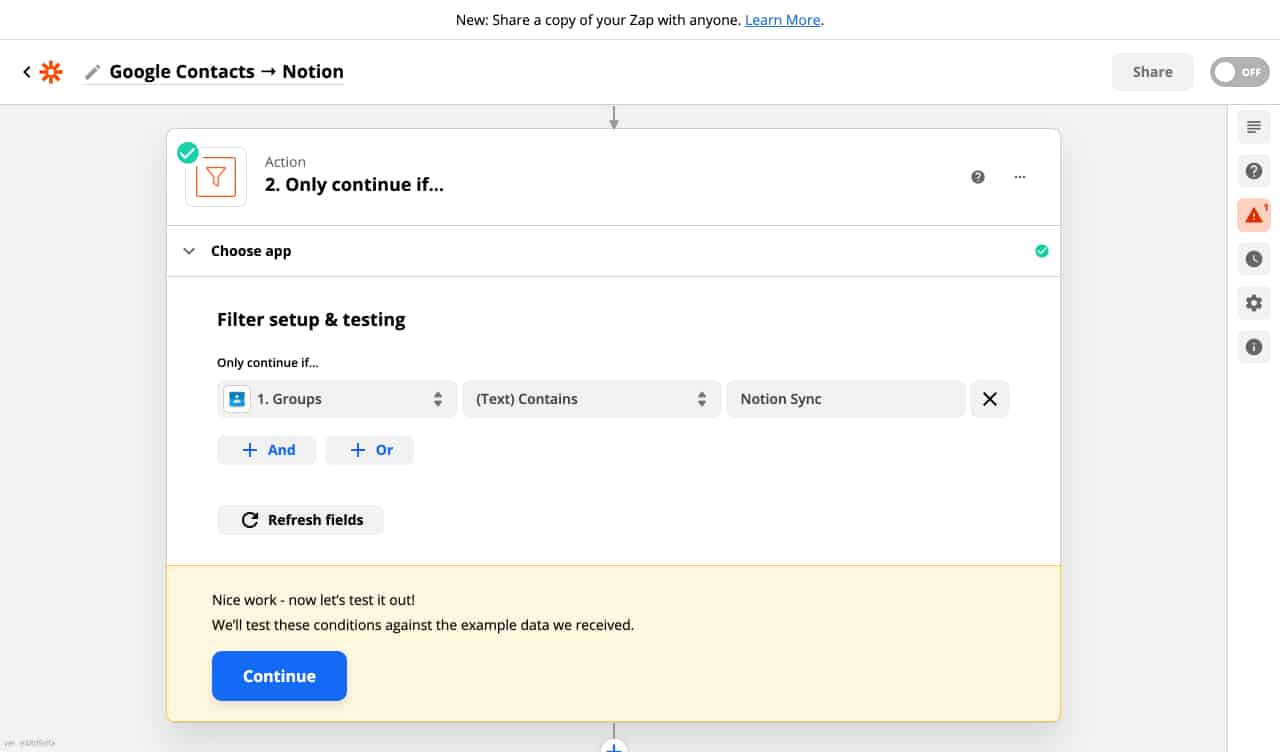Screen dimensions: 1280x752
Task: Open the '1. Groups' field dropdown
Action: [336, 398]
